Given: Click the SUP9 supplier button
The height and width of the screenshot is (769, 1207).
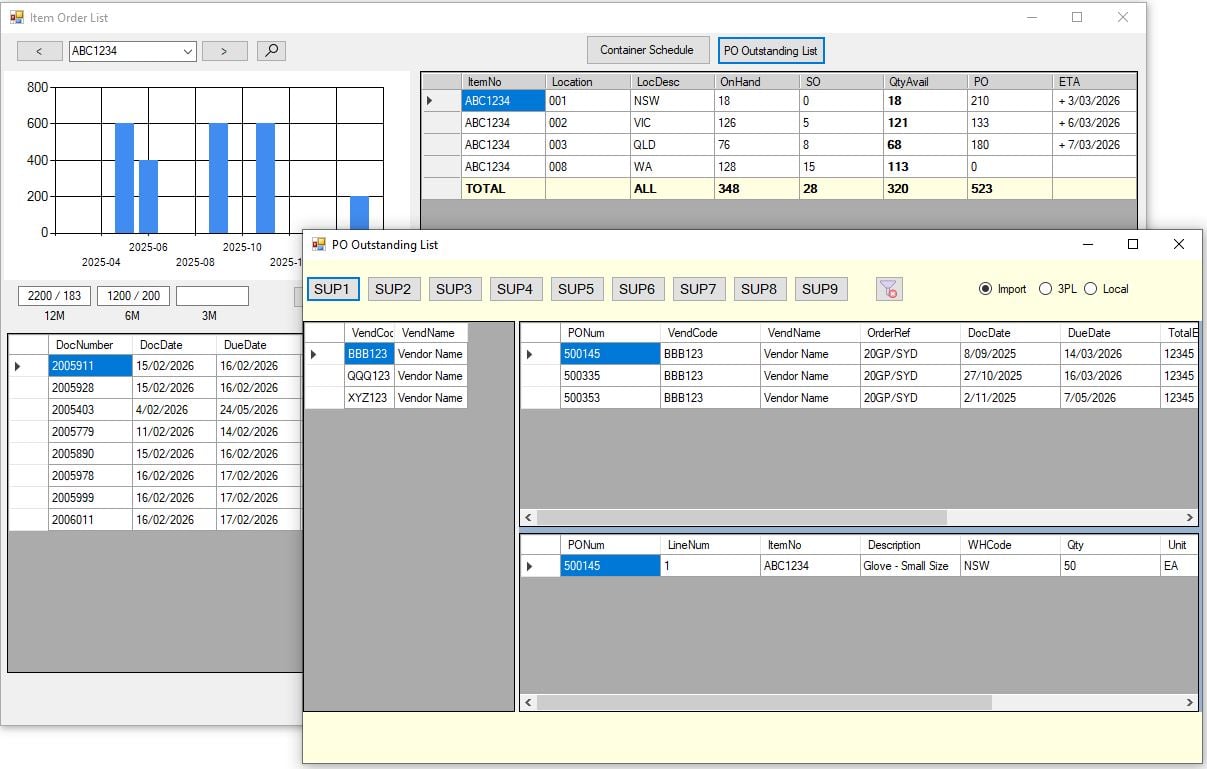Looking at the screenshot, I should click(820, 289).
